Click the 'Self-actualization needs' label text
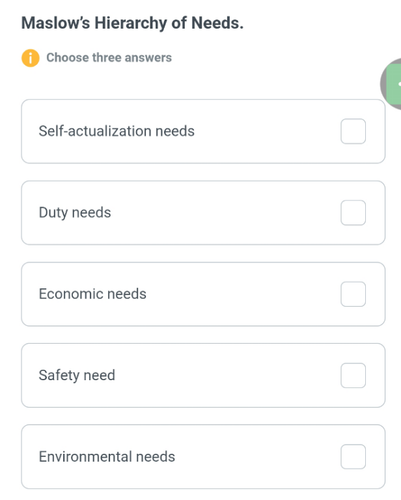This screenshot has width=401, height=500. [x=117, y=131]
